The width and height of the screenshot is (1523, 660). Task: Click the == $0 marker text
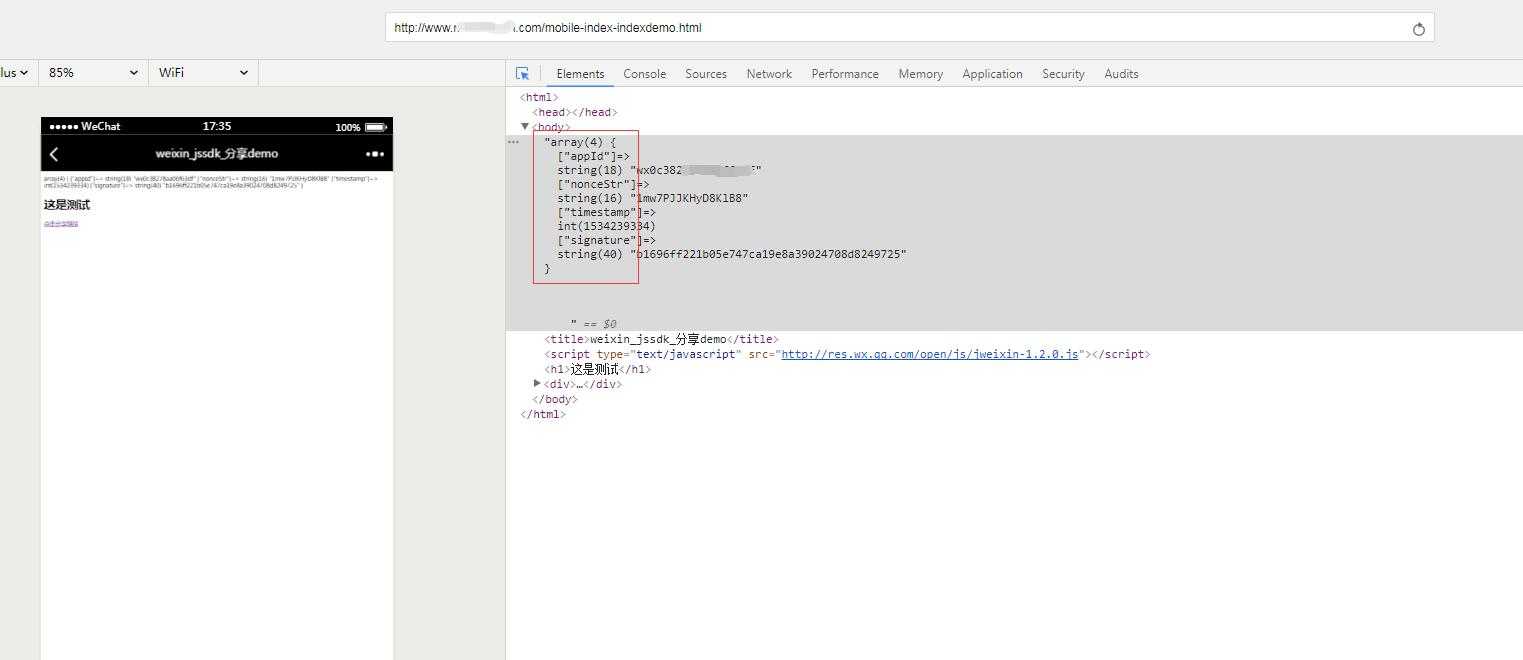(x=600, y=324)
